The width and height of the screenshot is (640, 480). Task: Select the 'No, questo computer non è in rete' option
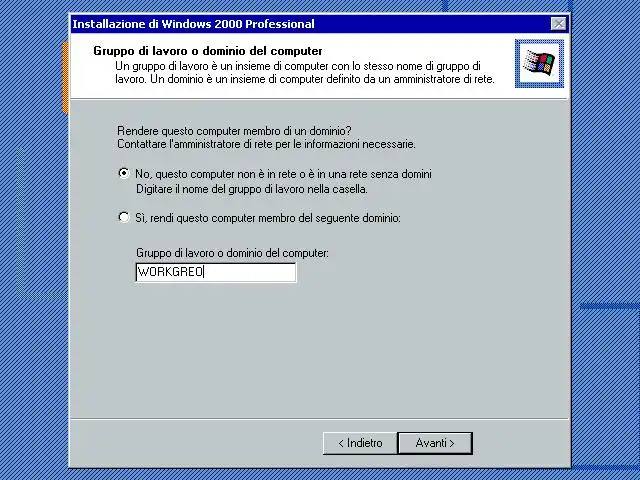(x=124, y=173)
